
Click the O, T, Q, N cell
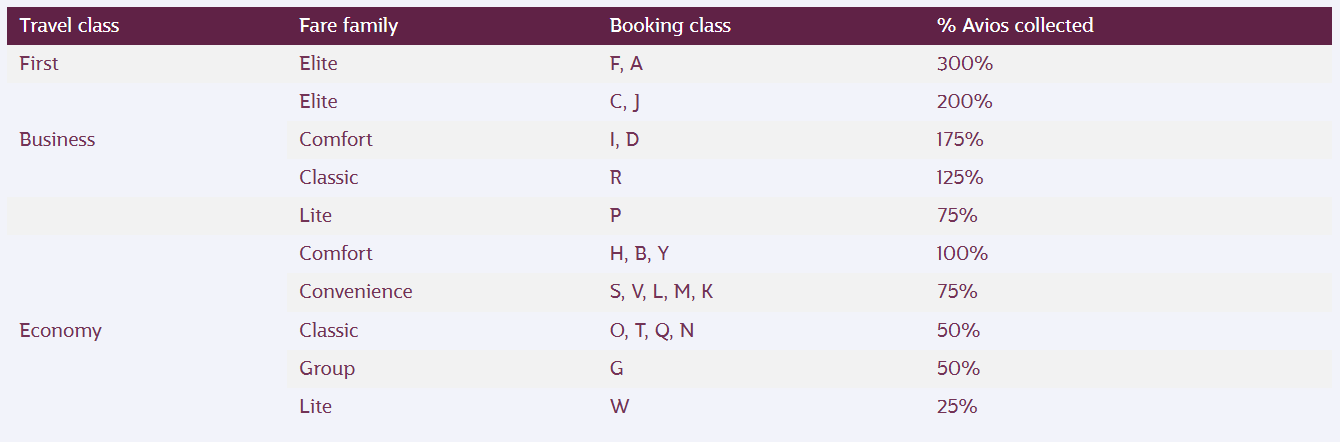point(651,331)
